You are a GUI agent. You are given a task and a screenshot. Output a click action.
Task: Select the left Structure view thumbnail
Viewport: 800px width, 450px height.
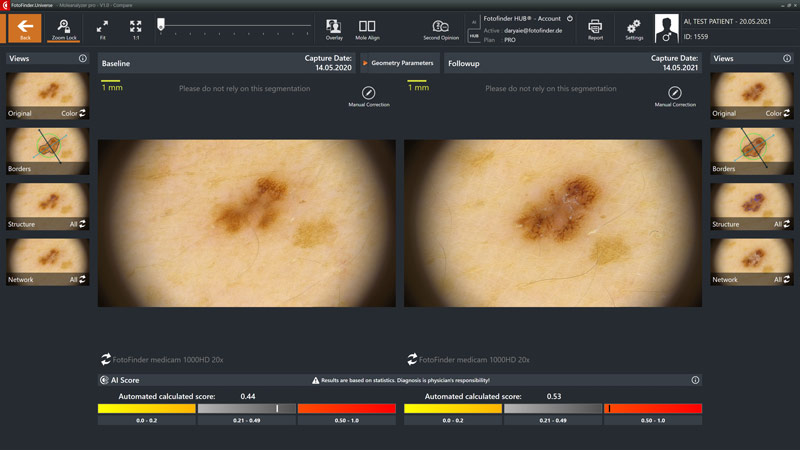pyautogui.click(x=47, y=207)
